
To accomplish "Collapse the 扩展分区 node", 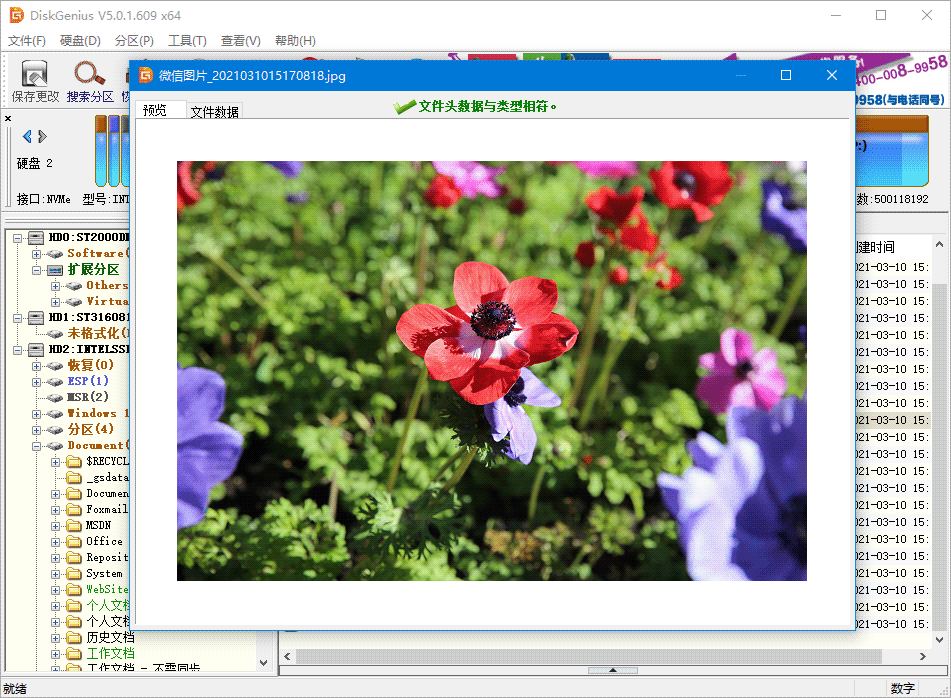I will [36, 270].
